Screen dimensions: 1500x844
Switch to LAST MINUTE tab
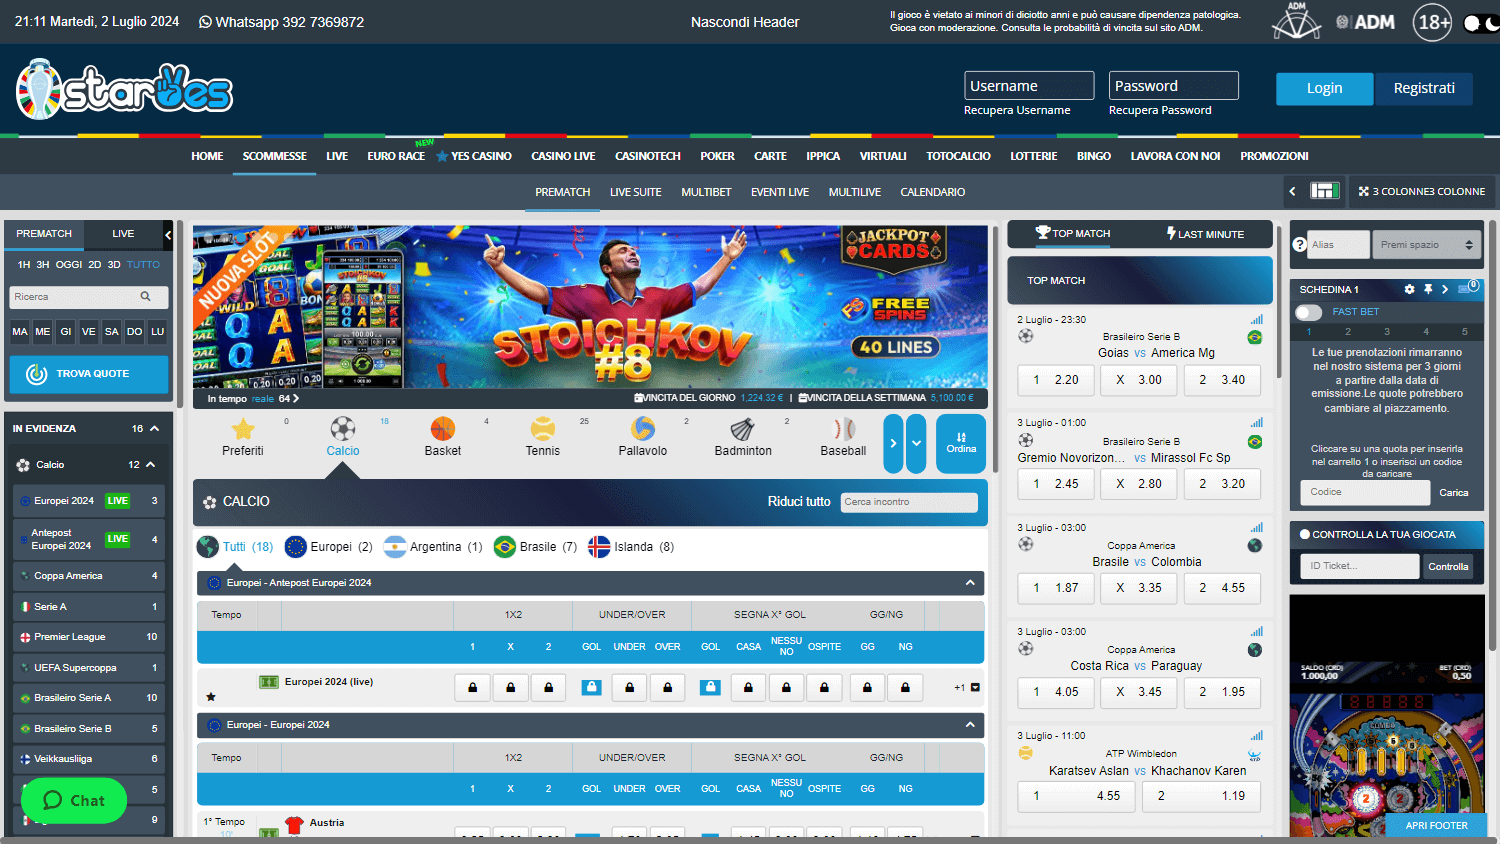click(1205, 234)
